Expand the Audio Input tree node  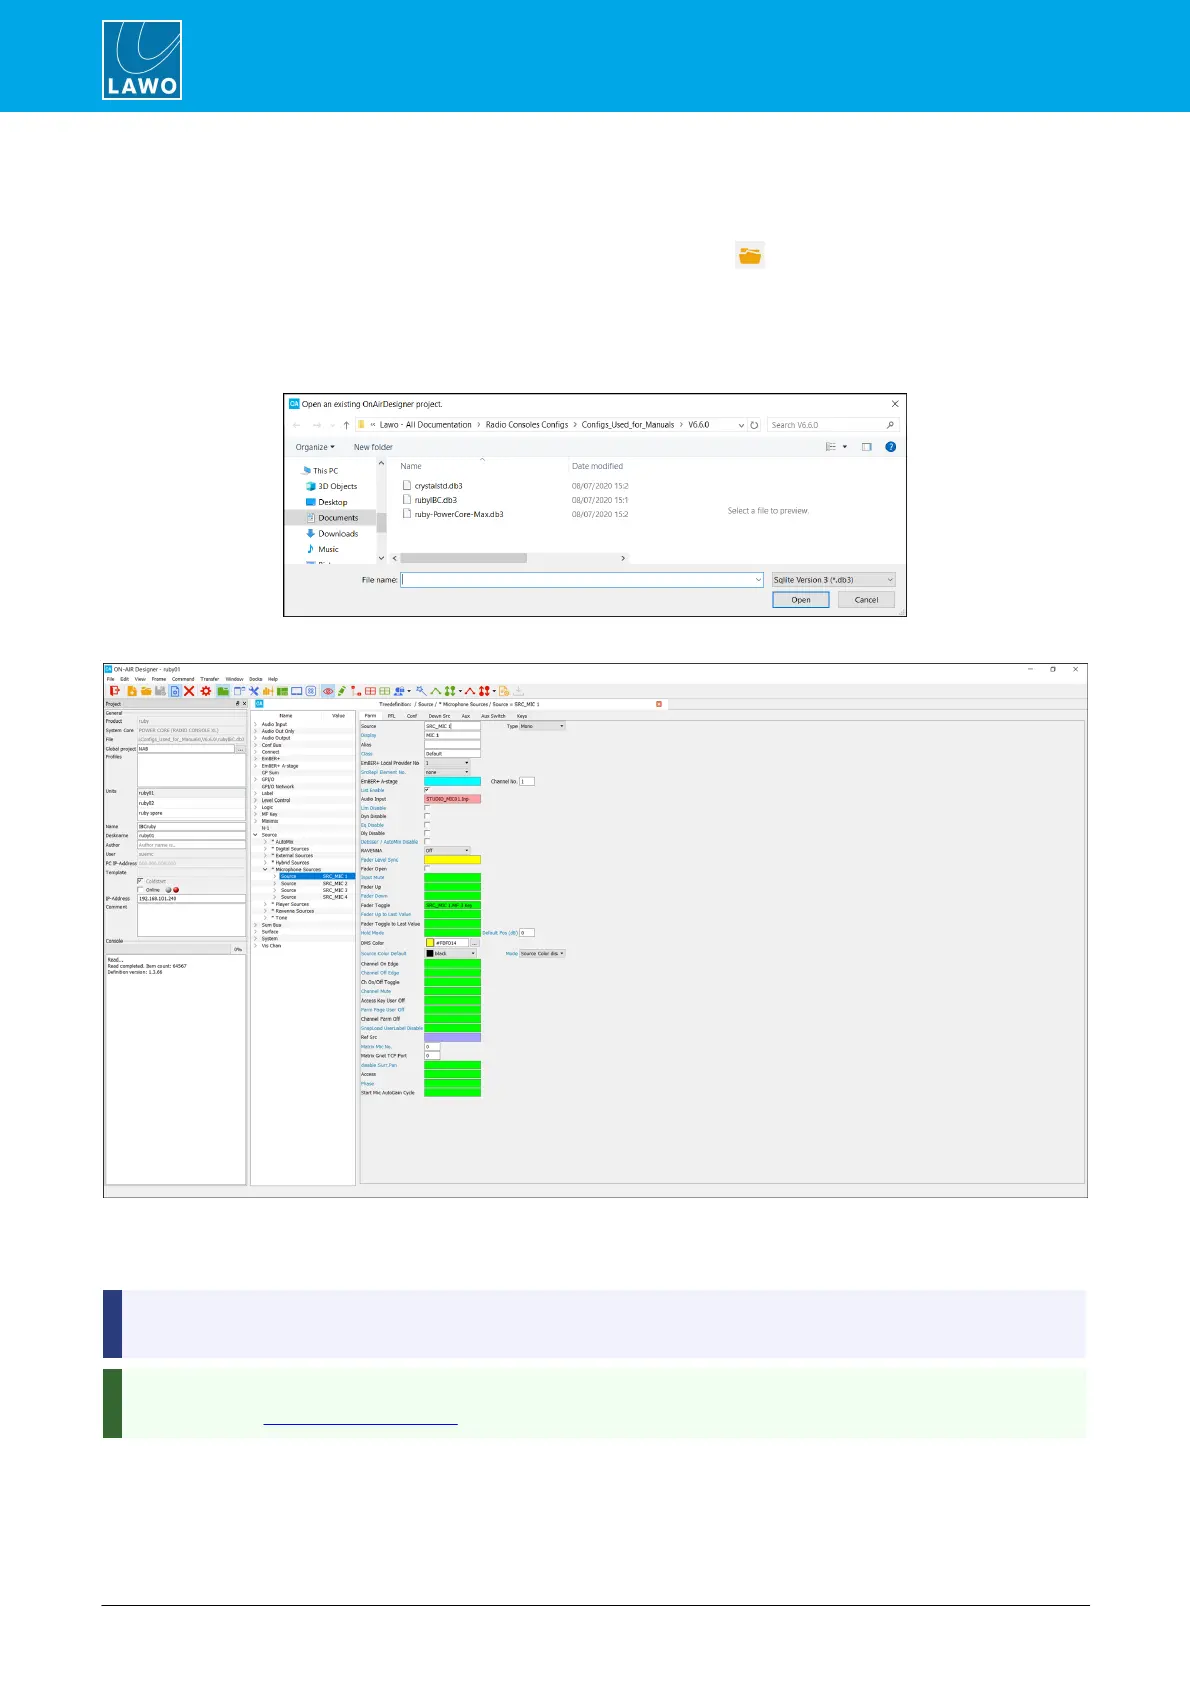(x=255, y=724)
